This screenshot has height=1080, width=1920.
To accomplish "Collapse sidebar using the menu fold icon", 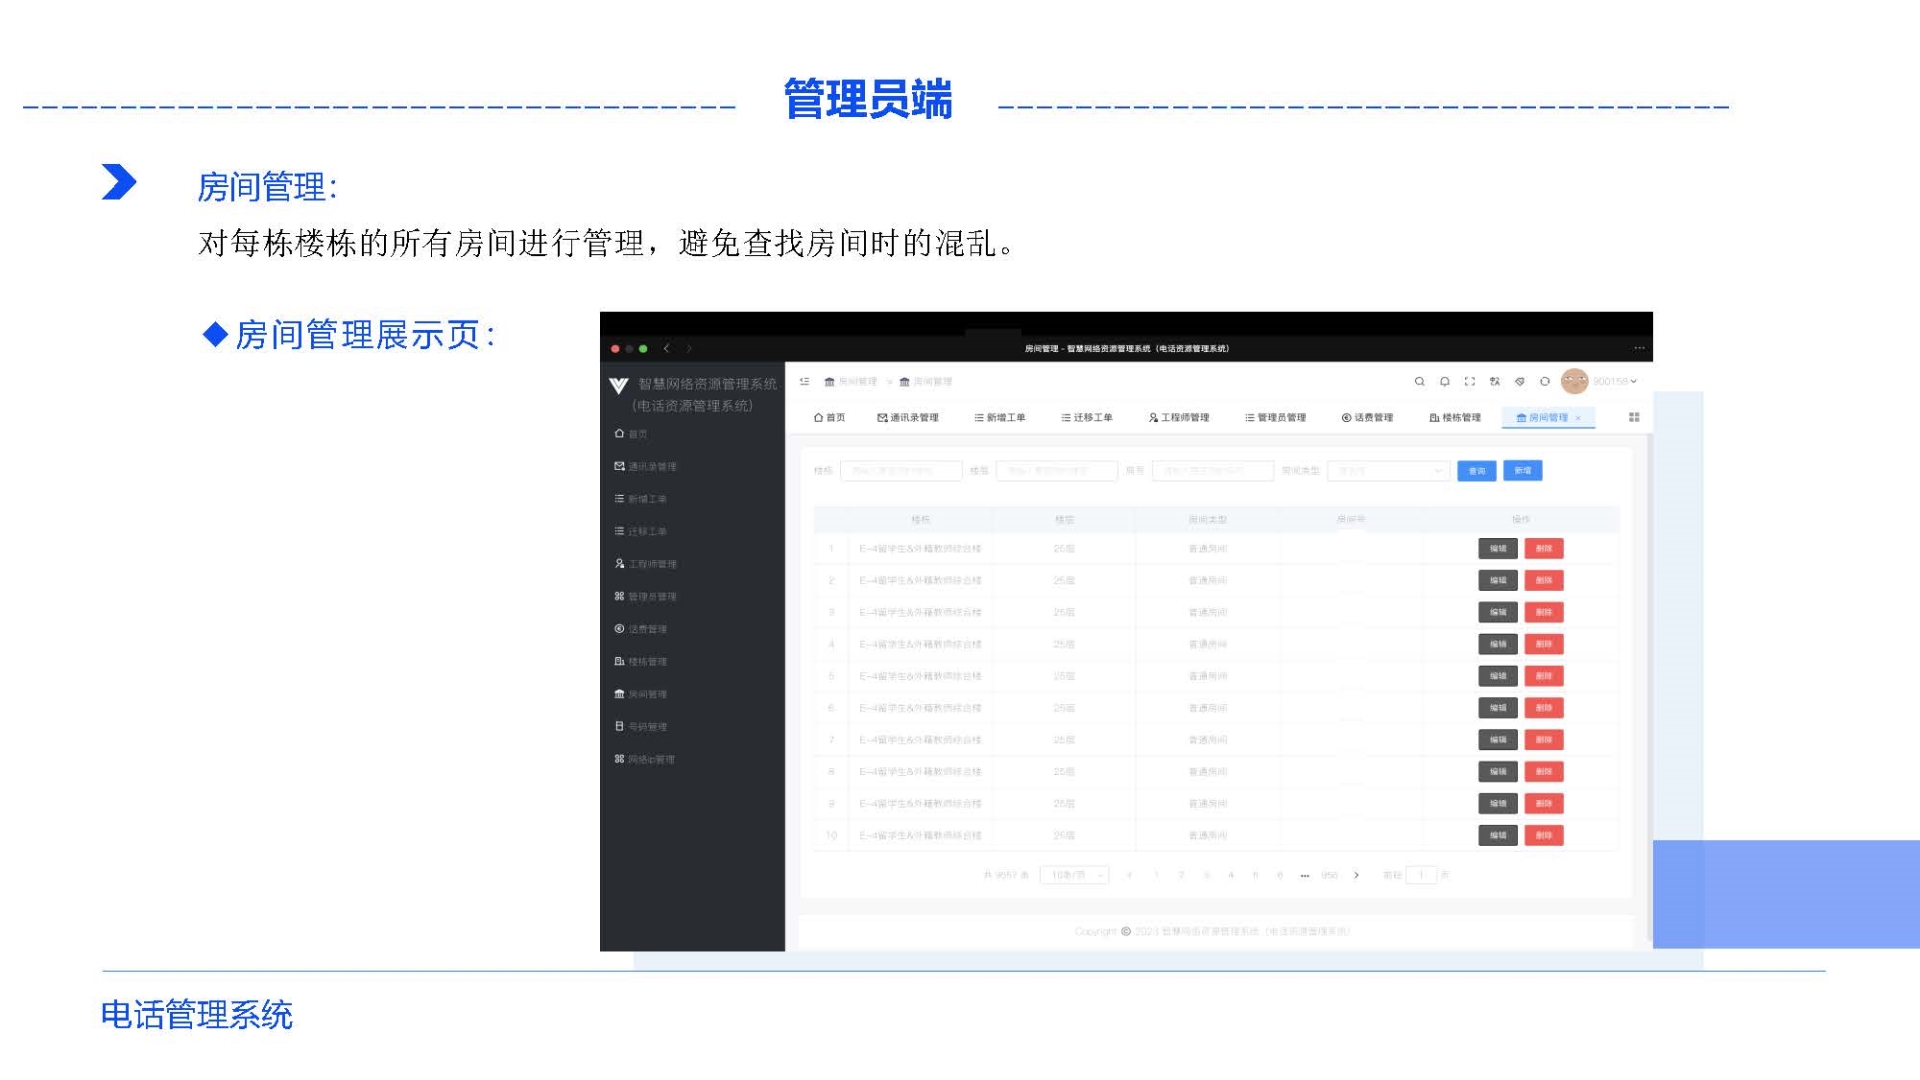I will pos(805,381).
